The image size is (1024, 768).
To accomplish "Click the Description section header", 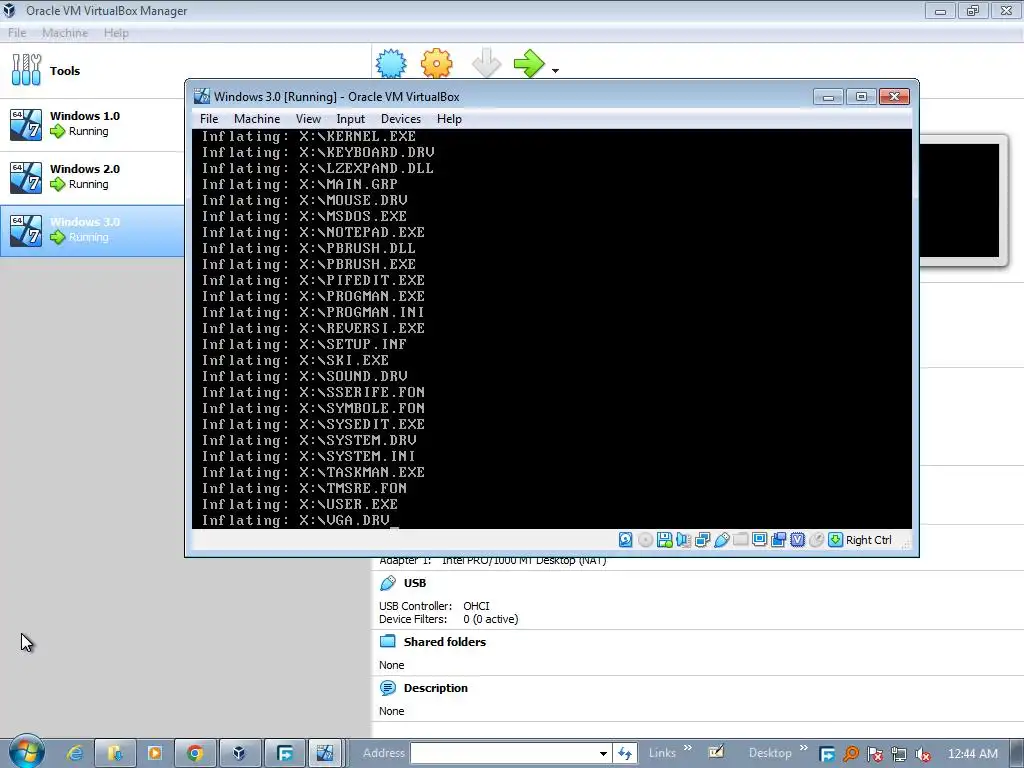I will [436, 688].
